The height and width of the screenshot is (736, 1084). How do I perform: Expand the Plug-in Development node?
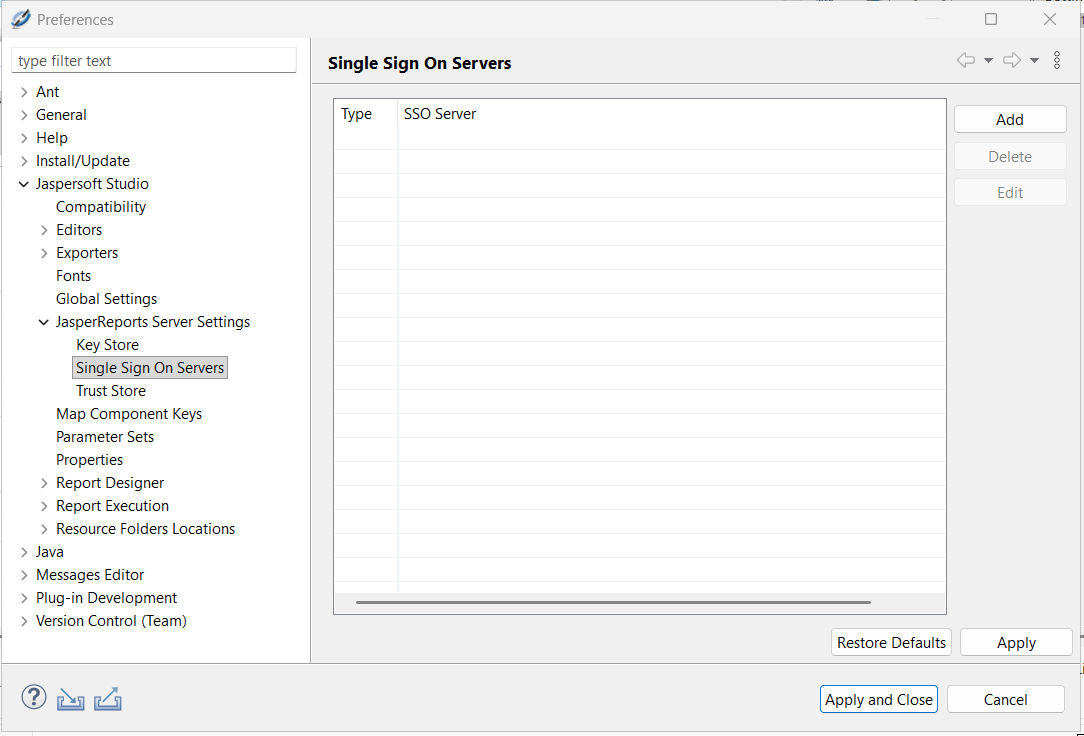(x=24, y=598)
